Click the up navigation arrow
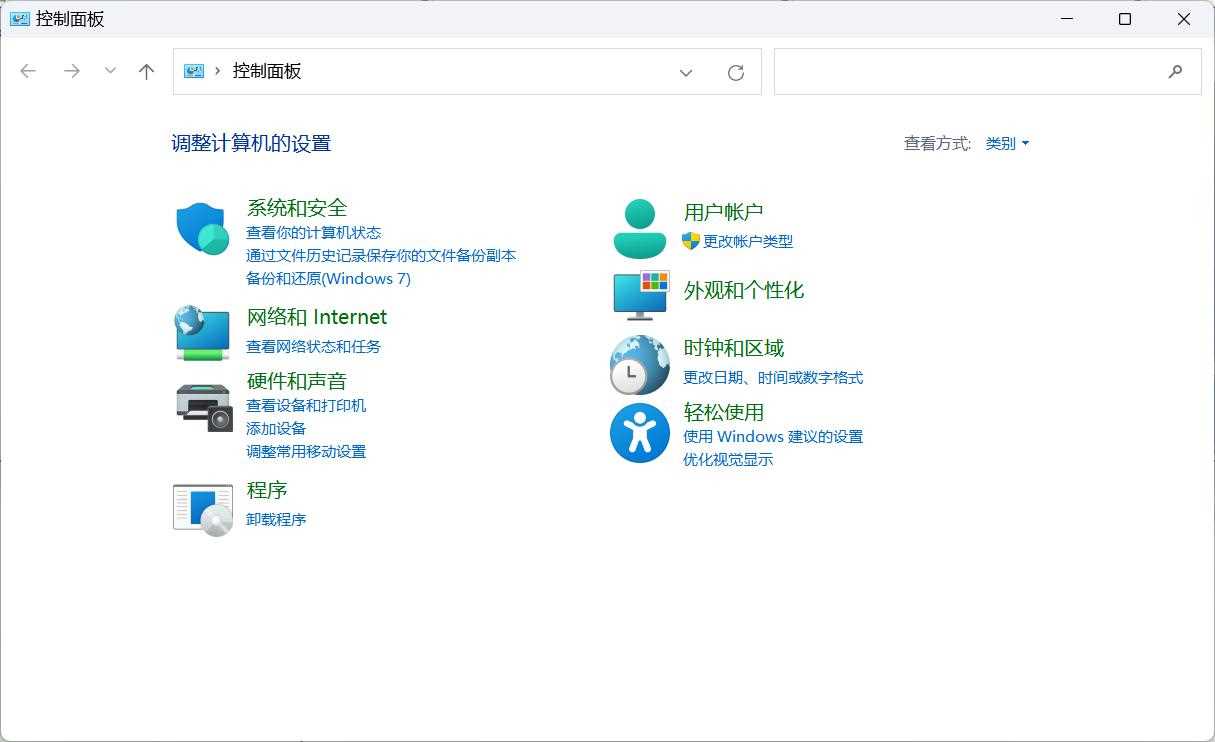Image resolution: width=1215 pixels, height=742 pixels. 146,71
